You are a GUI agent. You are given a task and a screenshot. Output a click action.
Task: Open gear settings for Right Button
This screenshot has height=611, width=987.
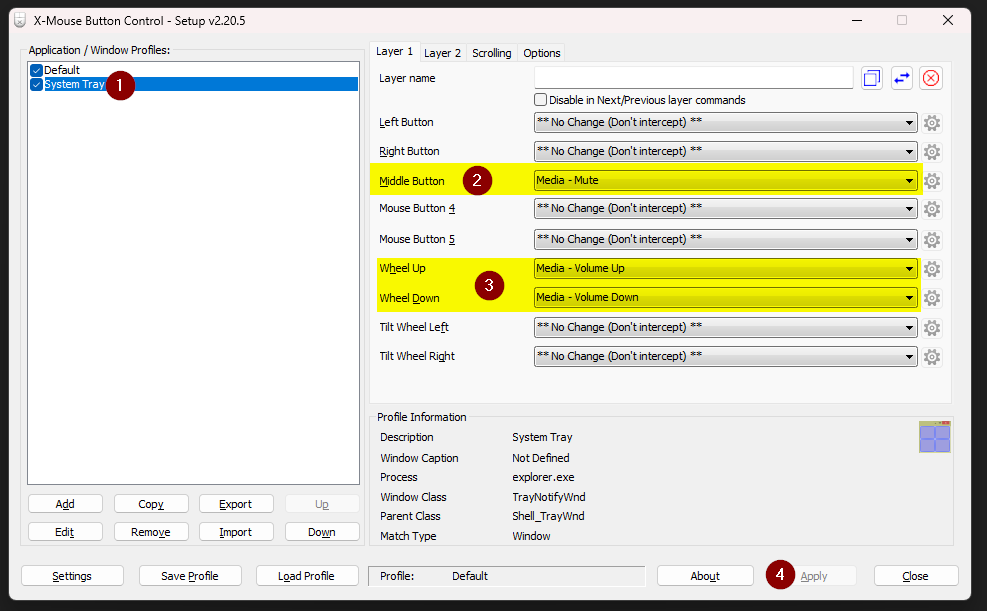pyautogui.click(x=932, y=152)
